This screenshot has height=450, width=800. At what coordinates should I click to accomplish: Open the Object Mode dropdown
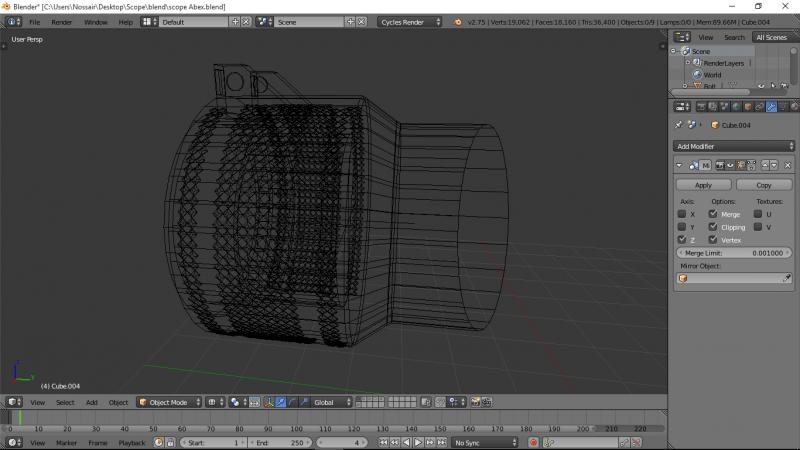(169, 402)
